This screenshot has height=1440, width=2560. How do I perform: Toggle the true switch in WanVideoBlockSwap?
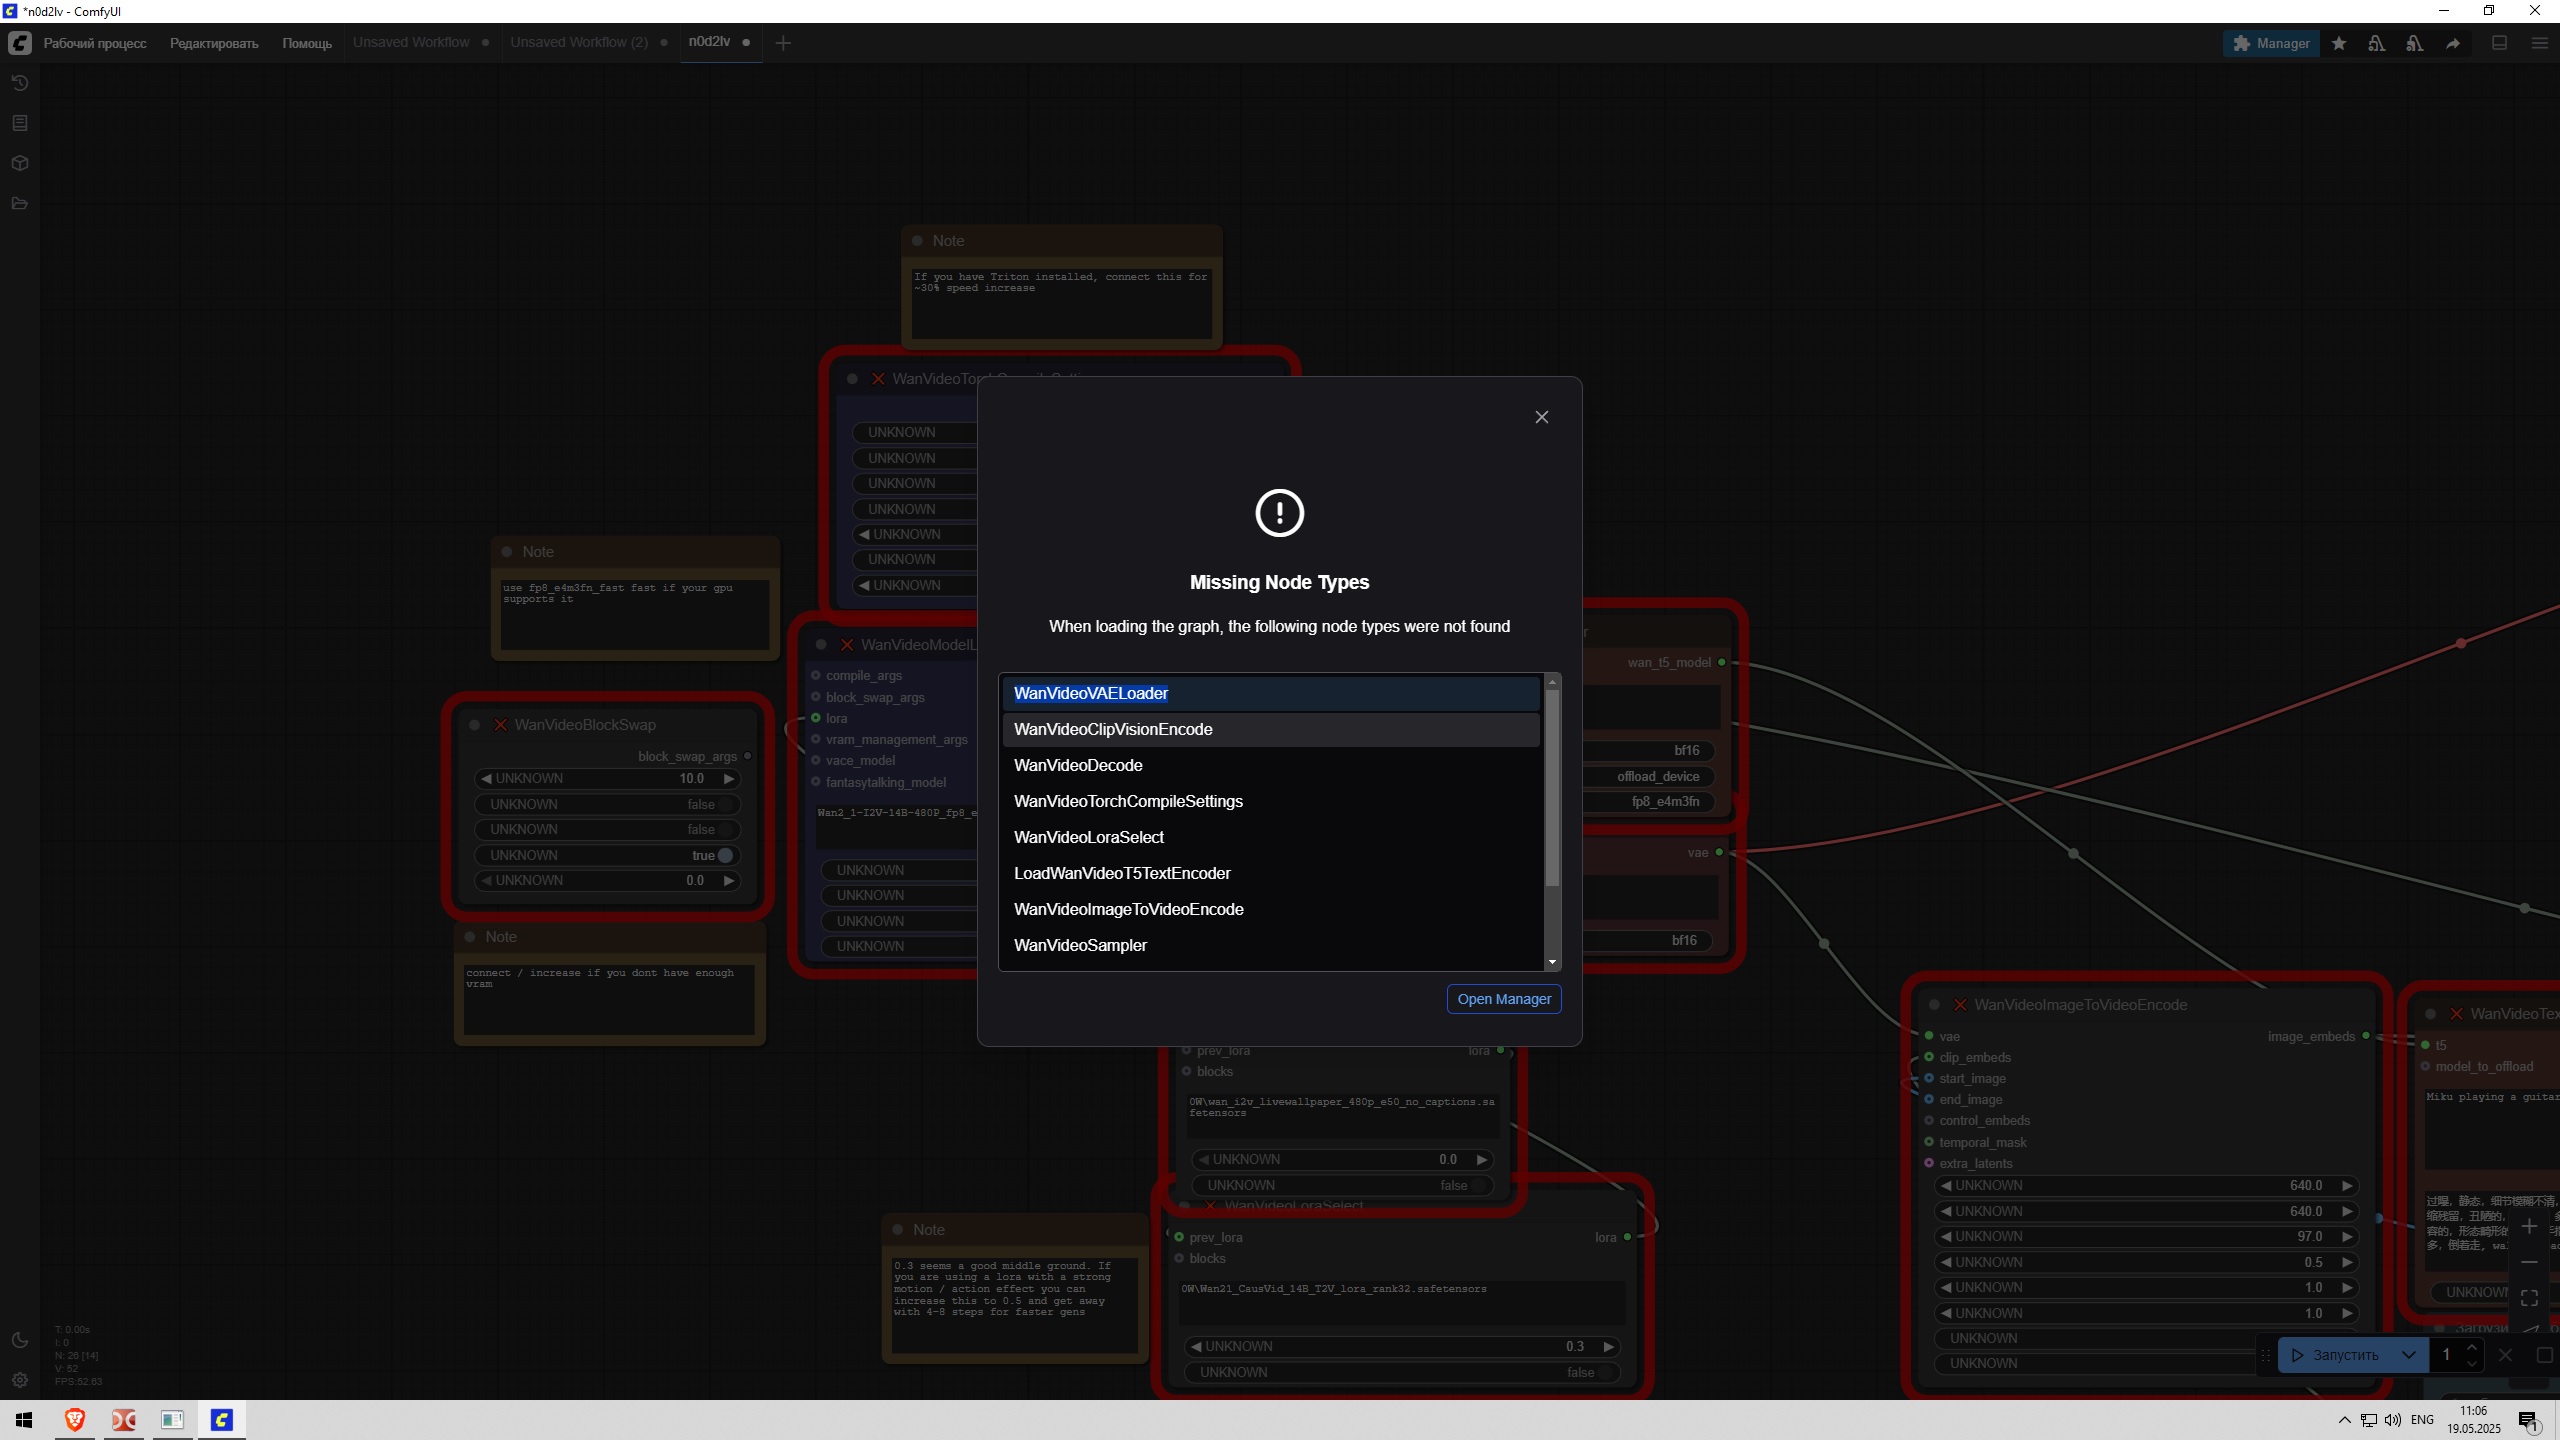point(726,855)
